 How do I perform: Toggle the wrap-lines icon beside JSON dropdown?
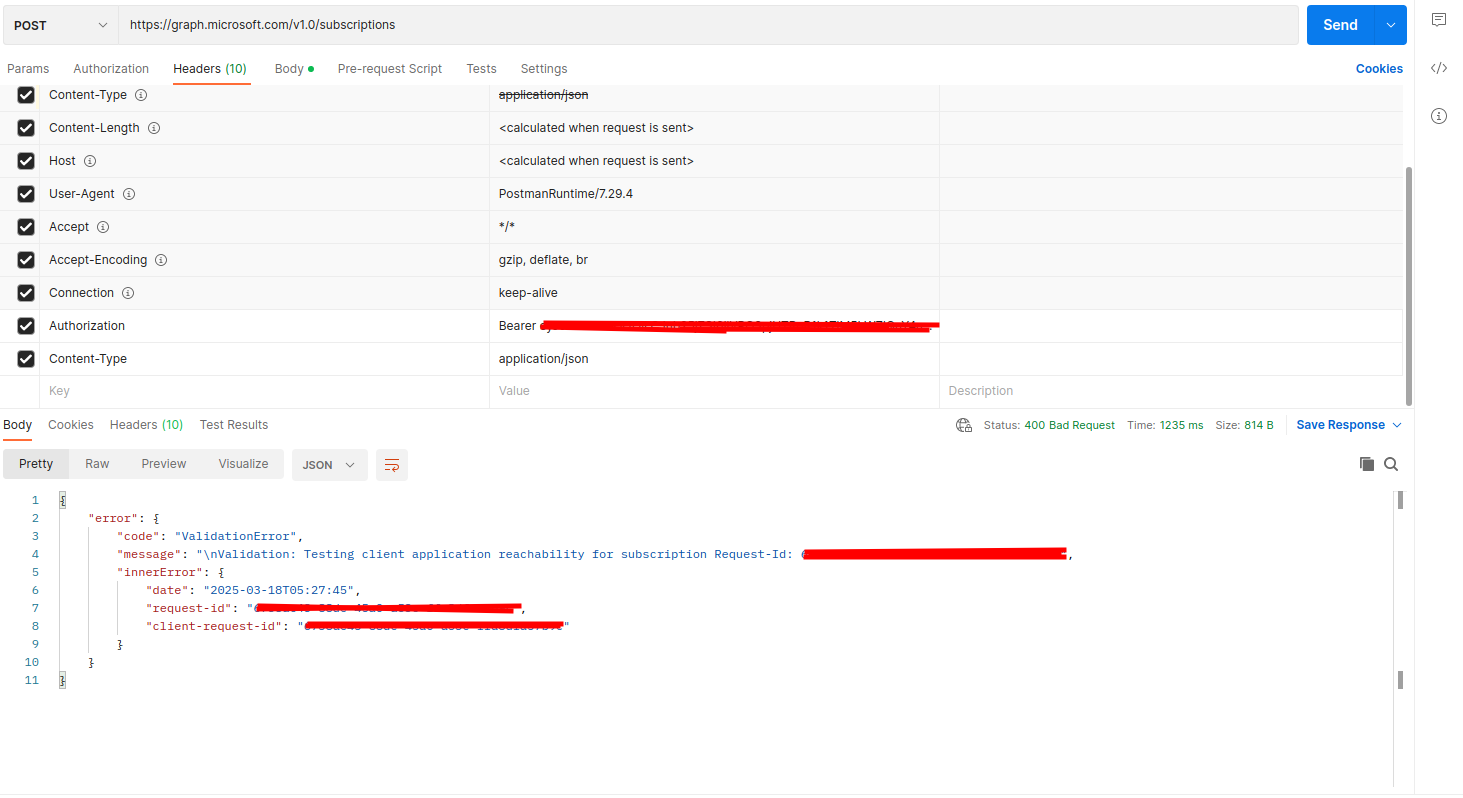391,464
